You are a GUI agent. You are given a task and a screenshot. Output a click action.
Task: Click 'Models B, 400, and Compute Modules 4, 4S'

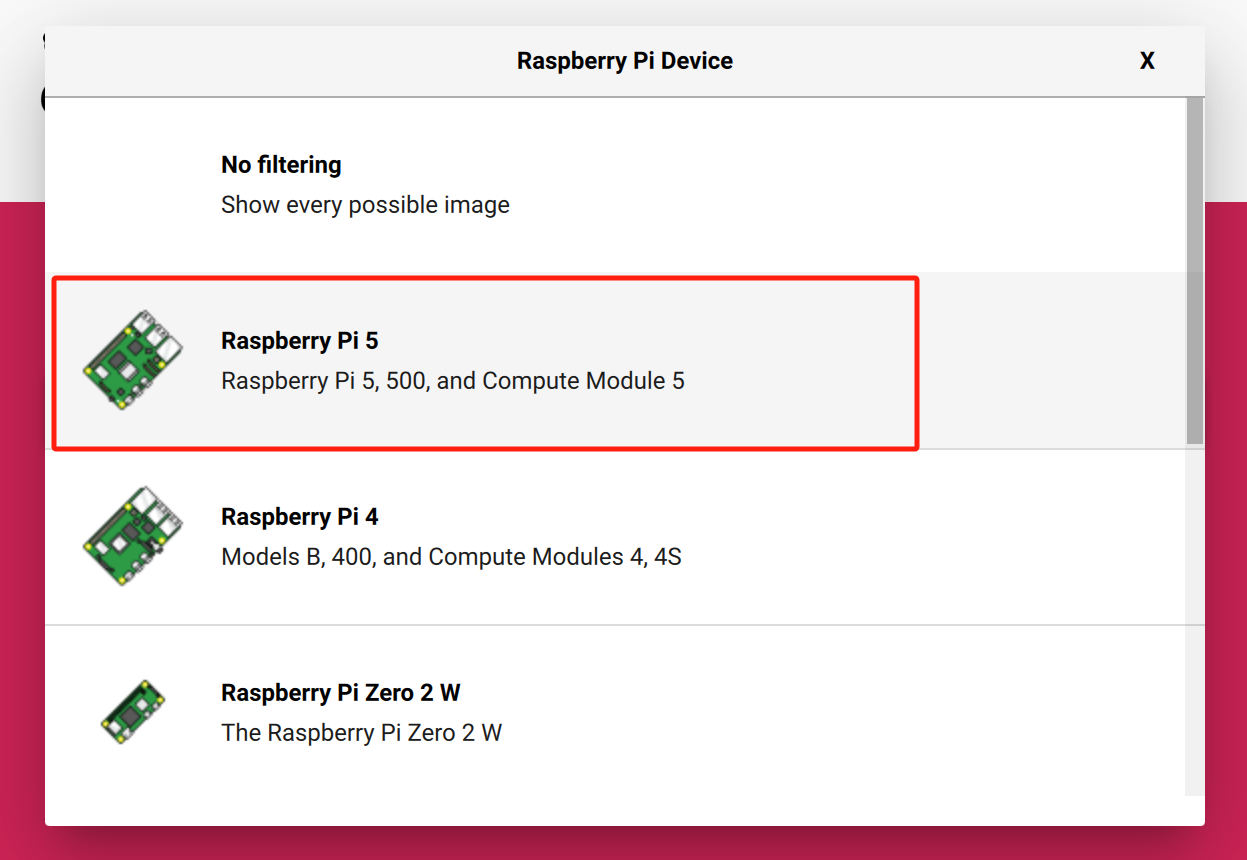pyautogui.click(x=451, y=557)
